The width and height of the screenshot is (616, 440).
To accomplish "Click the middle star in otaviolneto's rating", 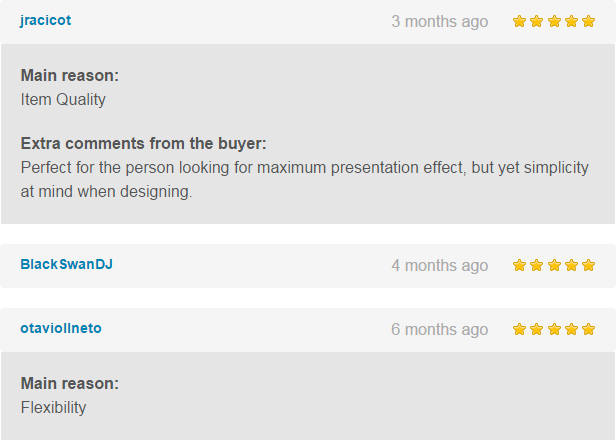I will click(554, 329).
